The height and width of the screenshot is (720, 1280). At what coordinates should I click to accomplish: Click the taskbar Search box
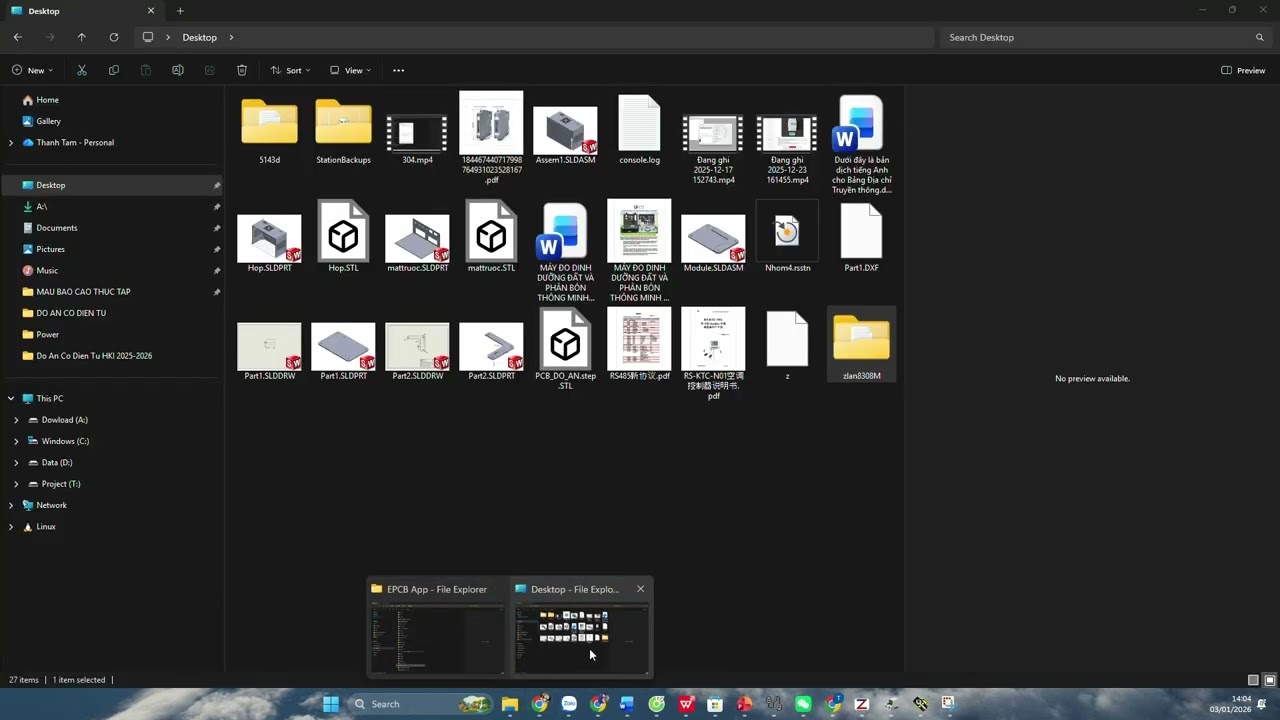tap(421, 704)
